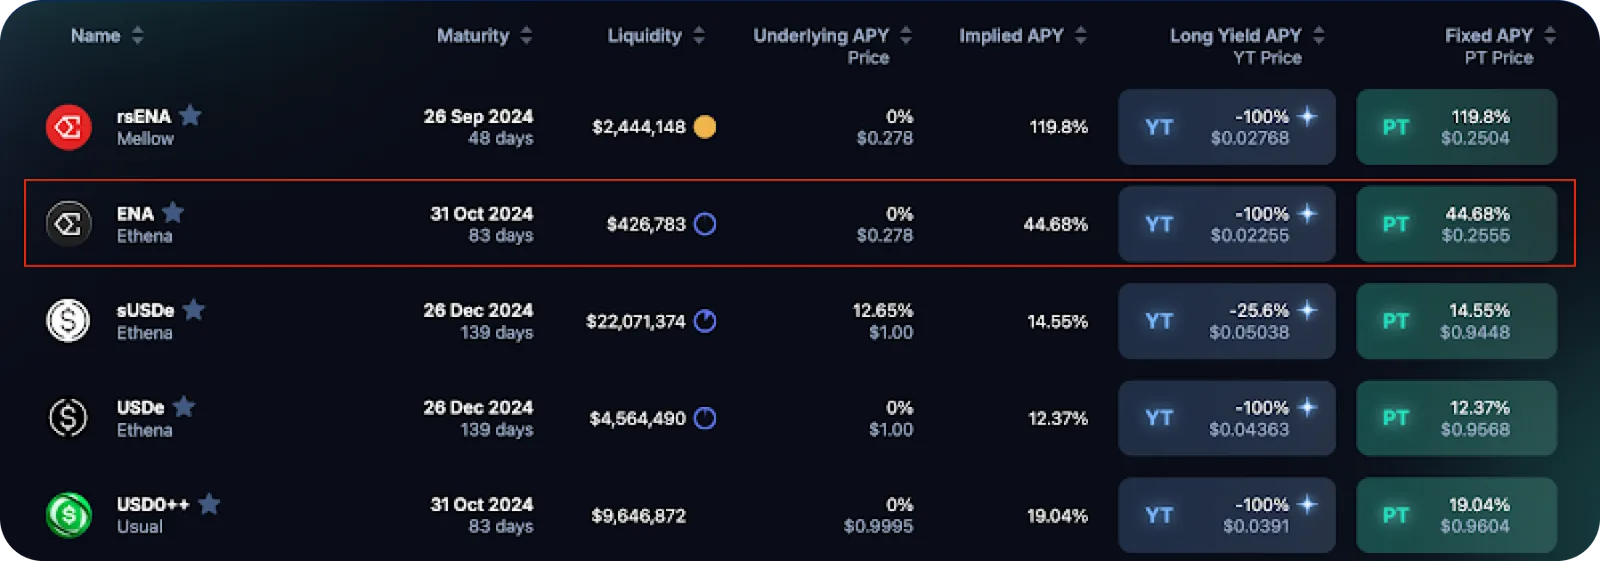The image size is (1600, 561).
Task: Click the sparkle icon in ENA YT button
Action: click(1307, 213)
